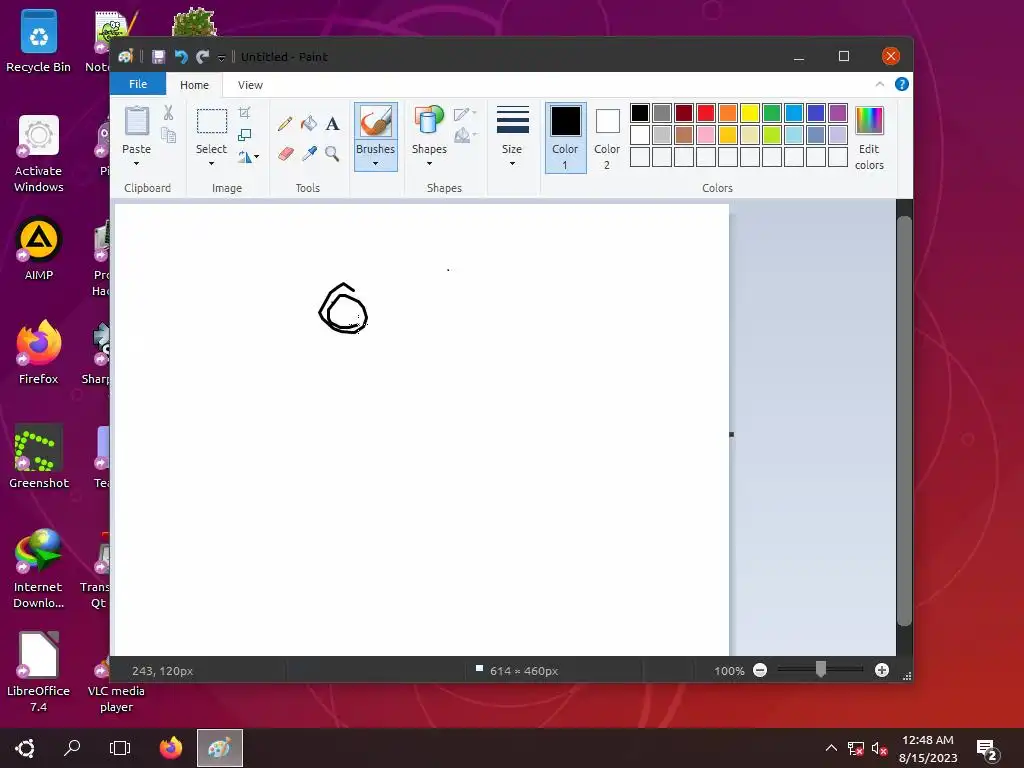Click the Crop icon in Image group
The height and width of the screenshot is (768, 1024).
pyautogui.click(x=245, y=113)
